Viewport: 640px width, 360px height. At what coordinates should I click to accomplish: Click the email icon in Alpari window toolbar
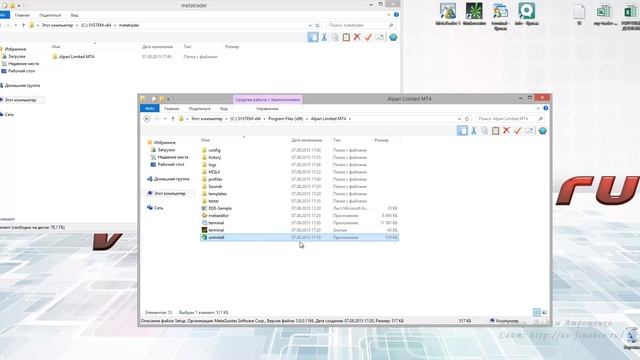[529, 131]
